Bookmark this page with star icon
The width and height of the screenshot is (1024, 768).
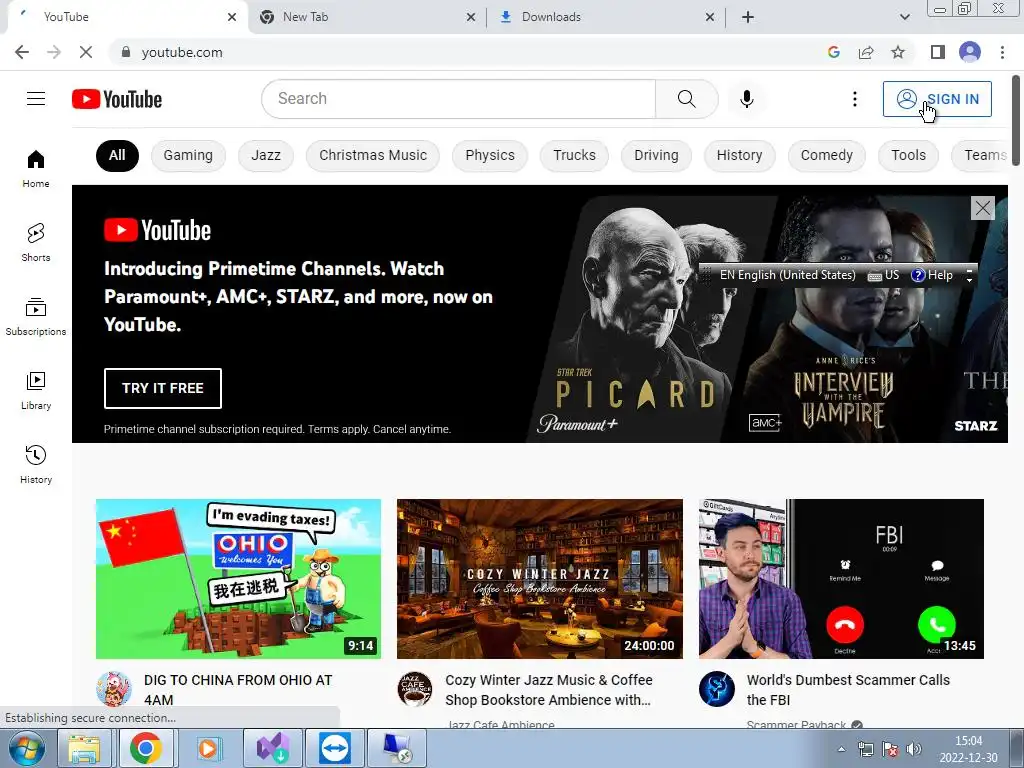898,52
